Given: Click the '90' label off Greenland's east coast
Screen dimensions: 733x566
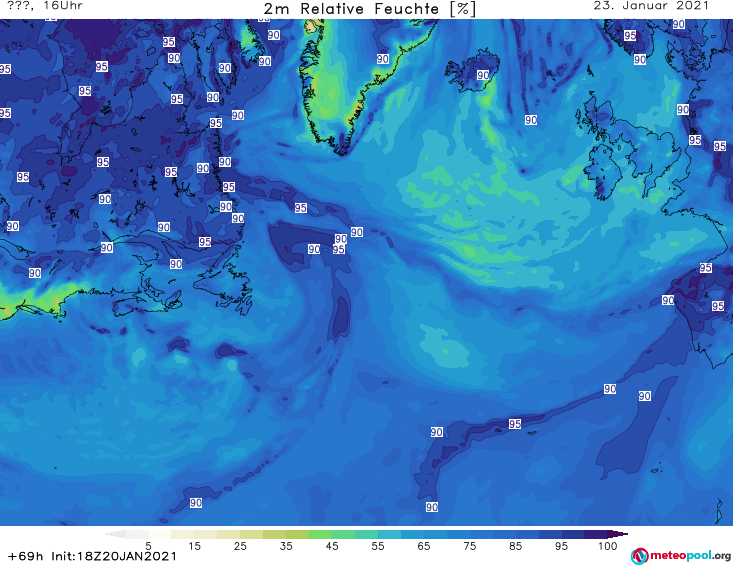Looking at the screenshot, I should point(382,59).
